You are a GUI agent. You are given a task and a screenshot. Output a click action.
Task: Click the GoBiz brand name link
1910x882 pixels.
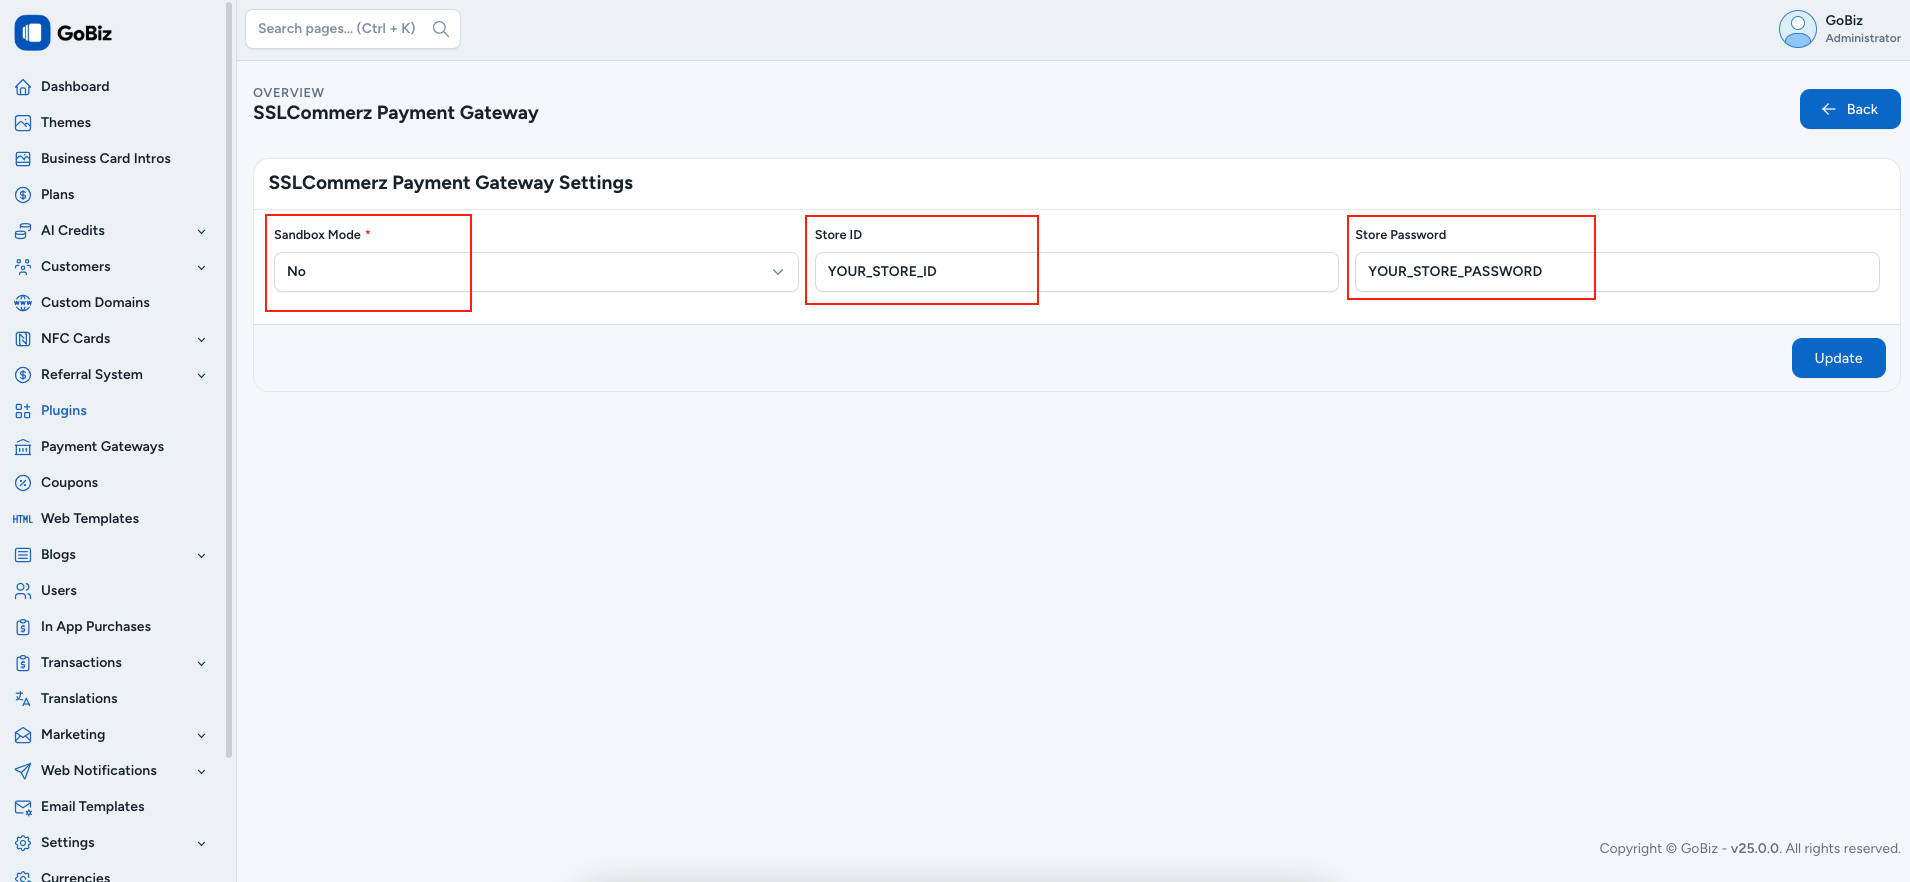[x=84, y=33]
